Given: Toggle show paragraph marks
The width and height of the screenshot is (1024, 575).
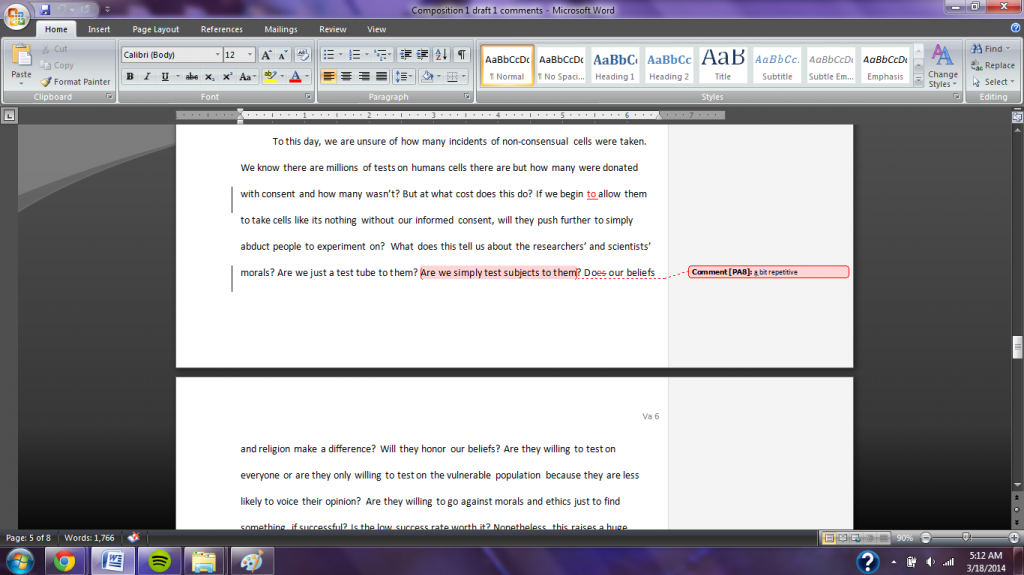Looking at the screenshot, I should [x=462, y=55].
